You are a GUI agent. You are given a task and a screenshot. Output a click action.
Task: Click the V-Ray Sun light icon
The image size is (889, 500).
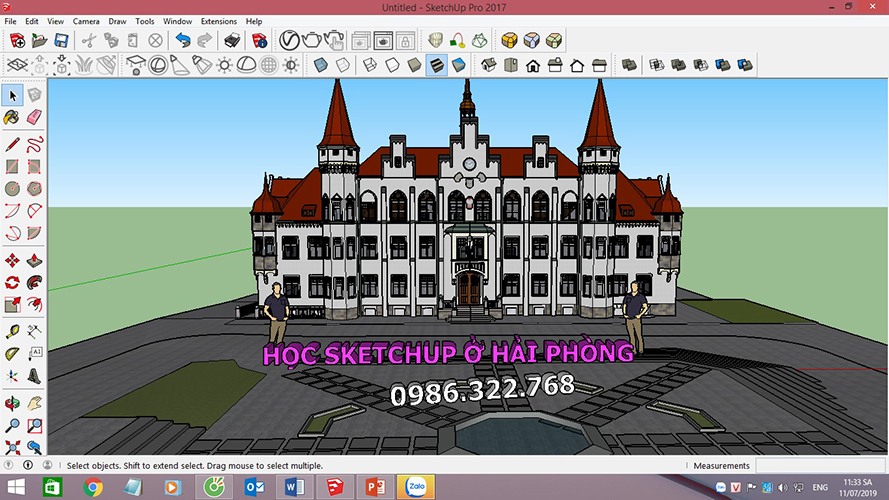[x=225, y=65]
